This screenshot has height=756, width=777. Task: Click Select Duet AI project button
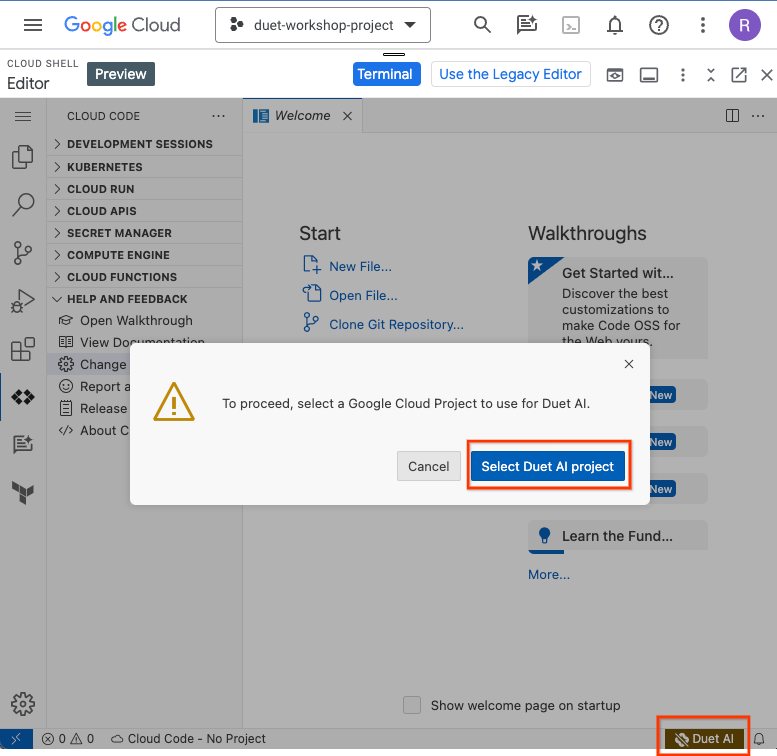548,466
